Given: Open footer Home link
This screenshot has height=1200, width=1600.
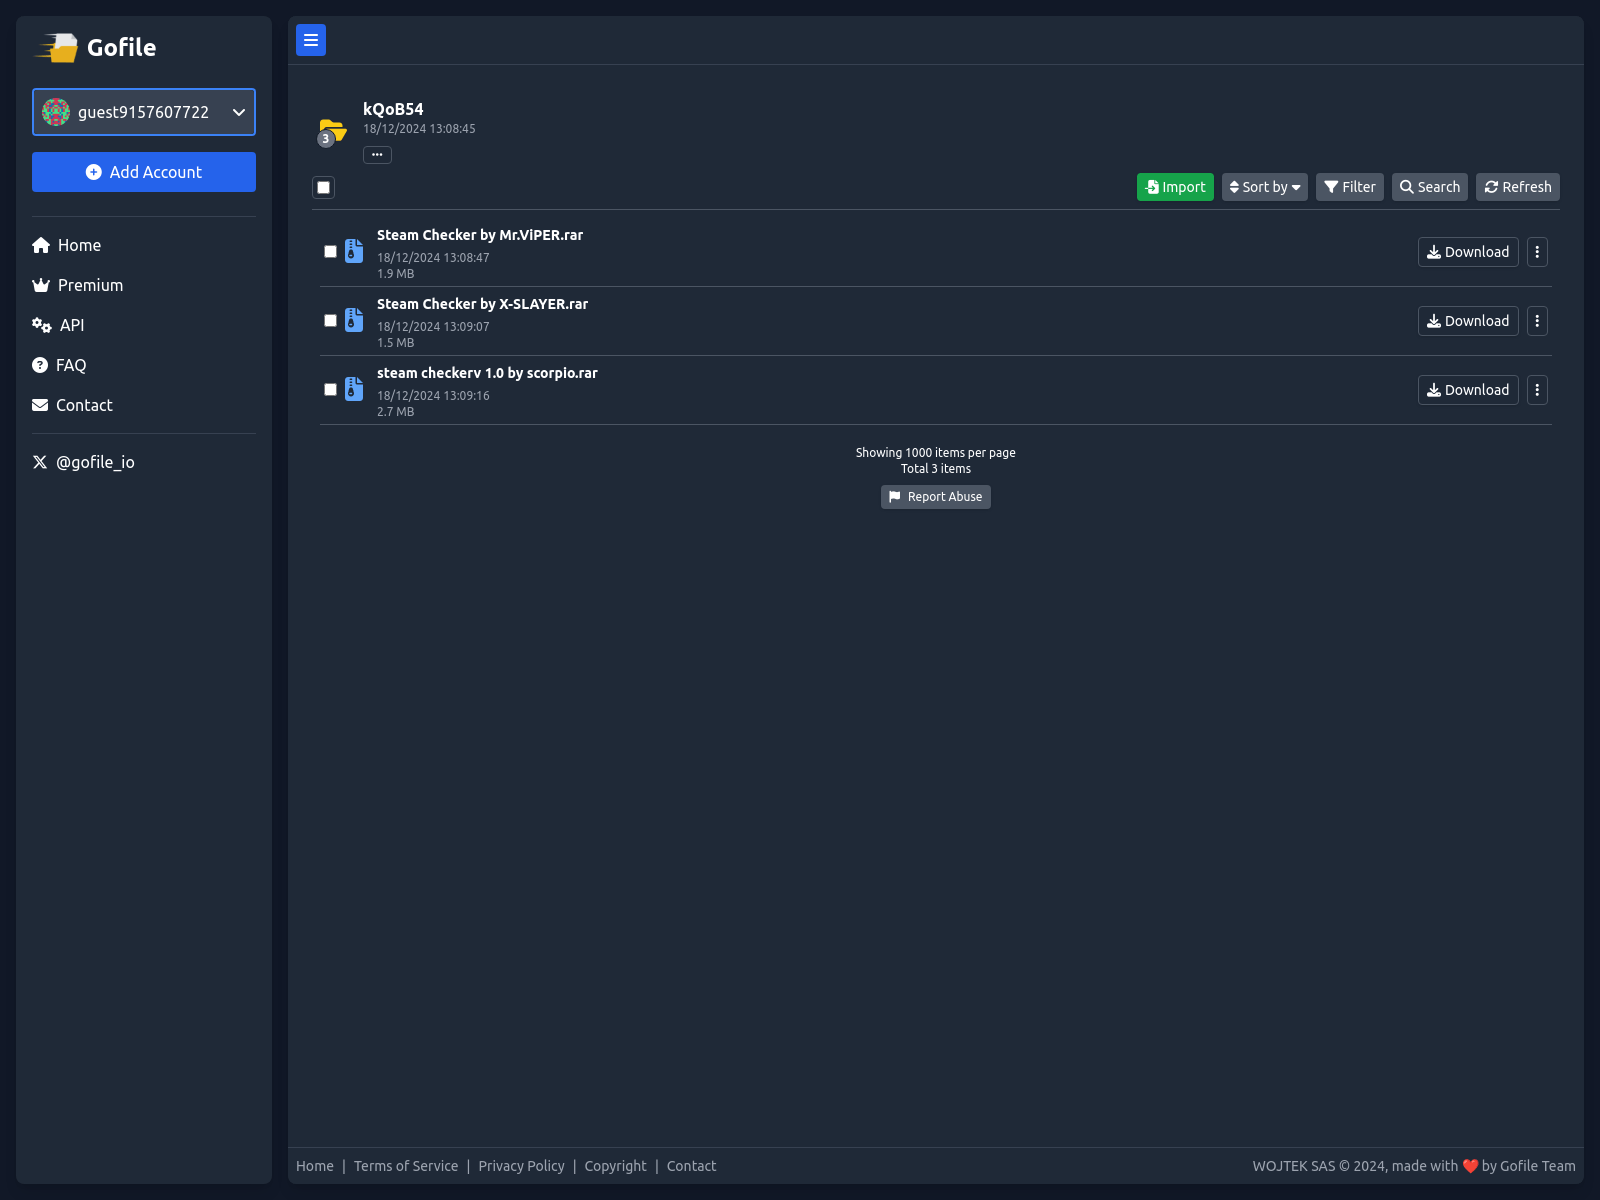Looking at the screenshot, I should point(315,1166).
